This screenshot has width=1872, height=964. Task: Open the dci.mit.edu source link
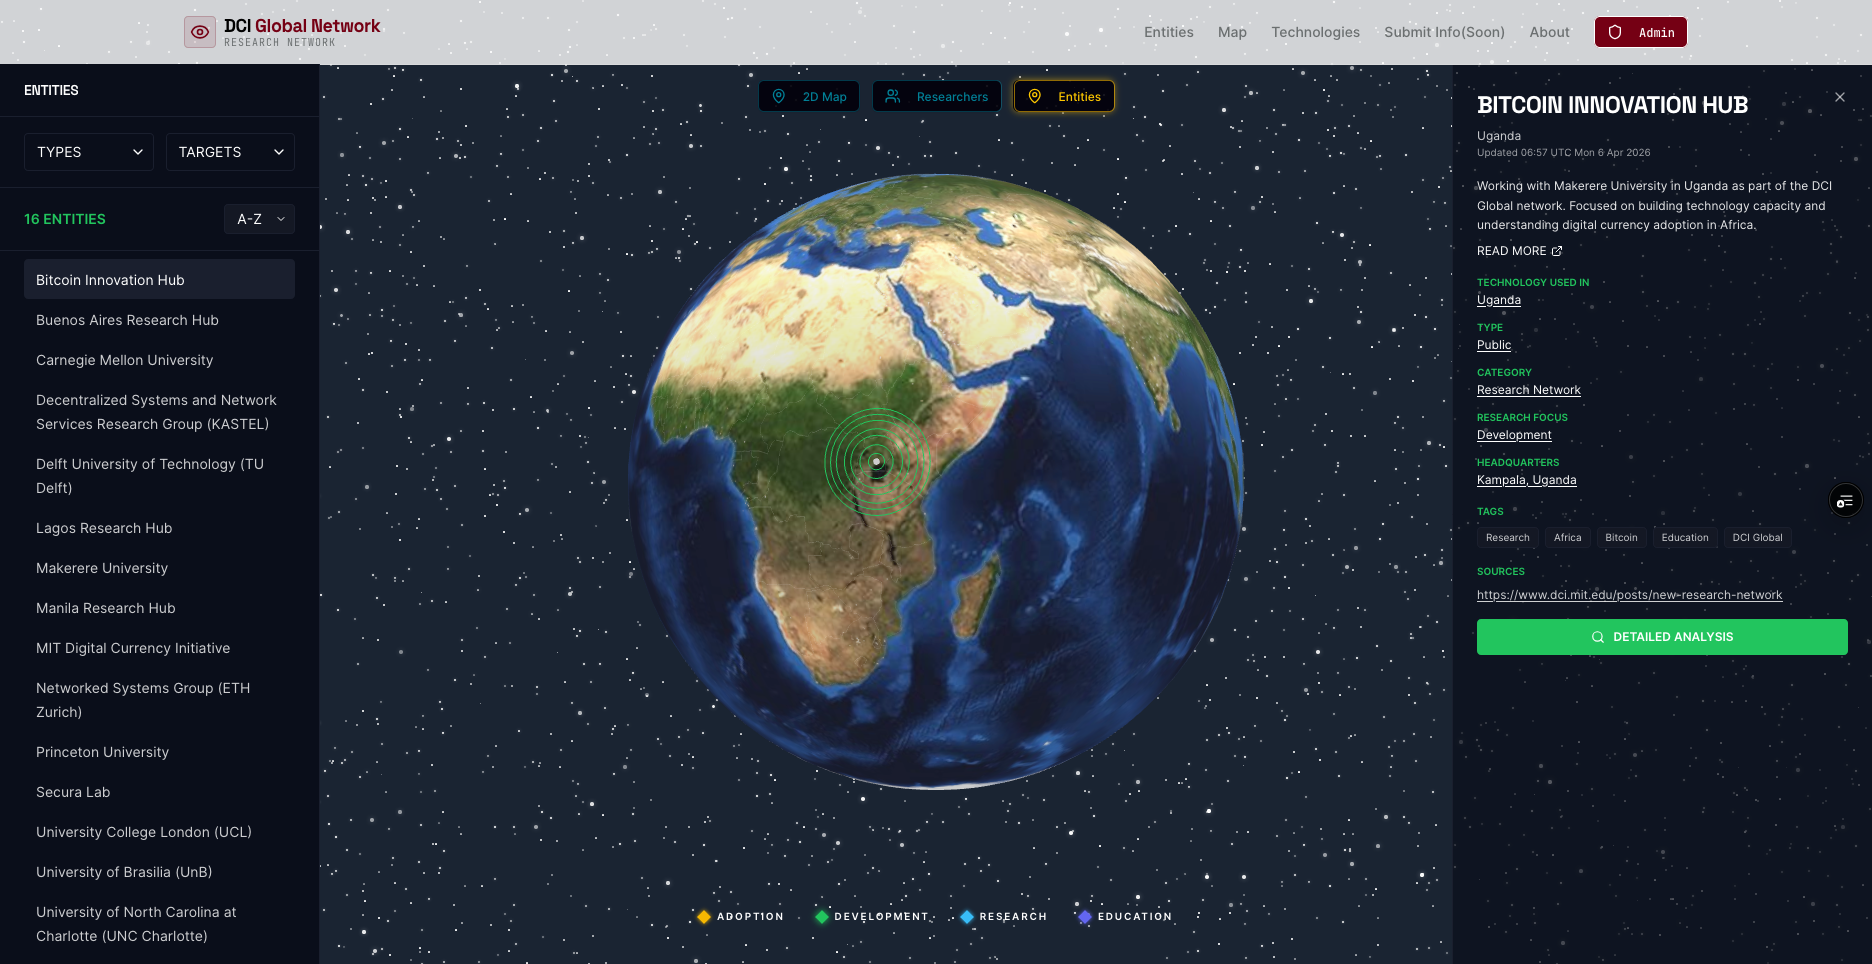[x=1629, y=595]
